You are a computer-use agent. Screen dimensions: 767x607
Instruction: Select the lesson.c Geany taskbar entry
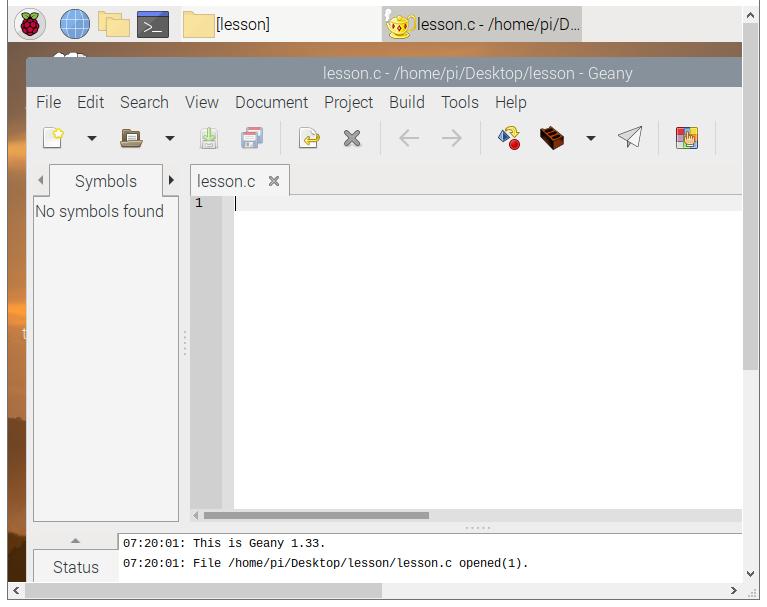[x=482, y=24]
